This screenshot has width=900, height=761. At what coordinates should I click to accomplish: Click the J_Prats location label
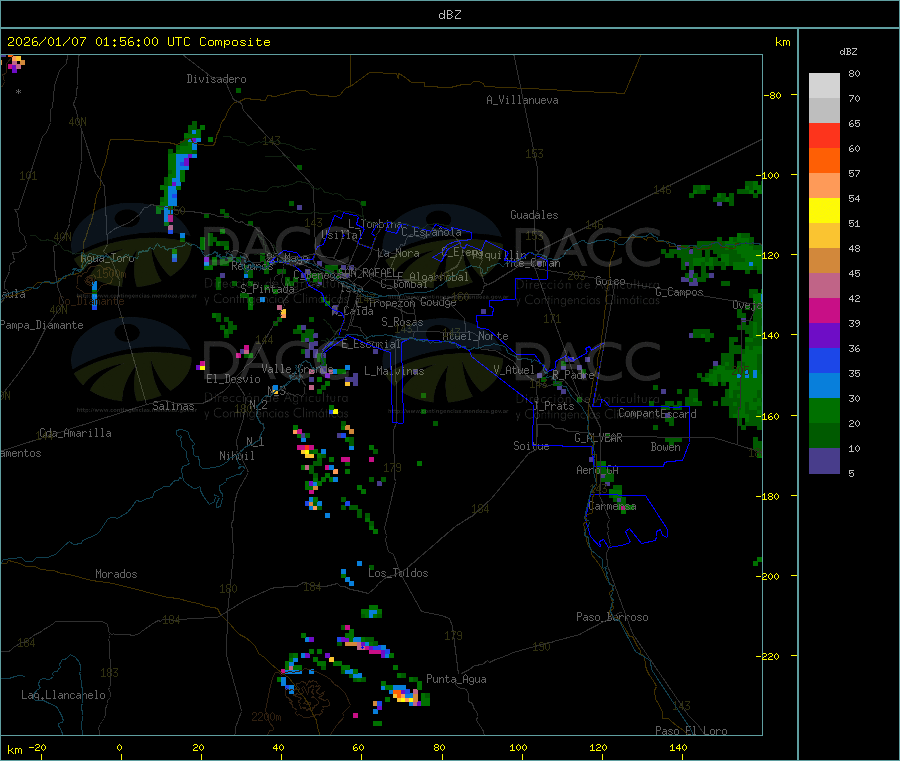[x=554, y=405]
